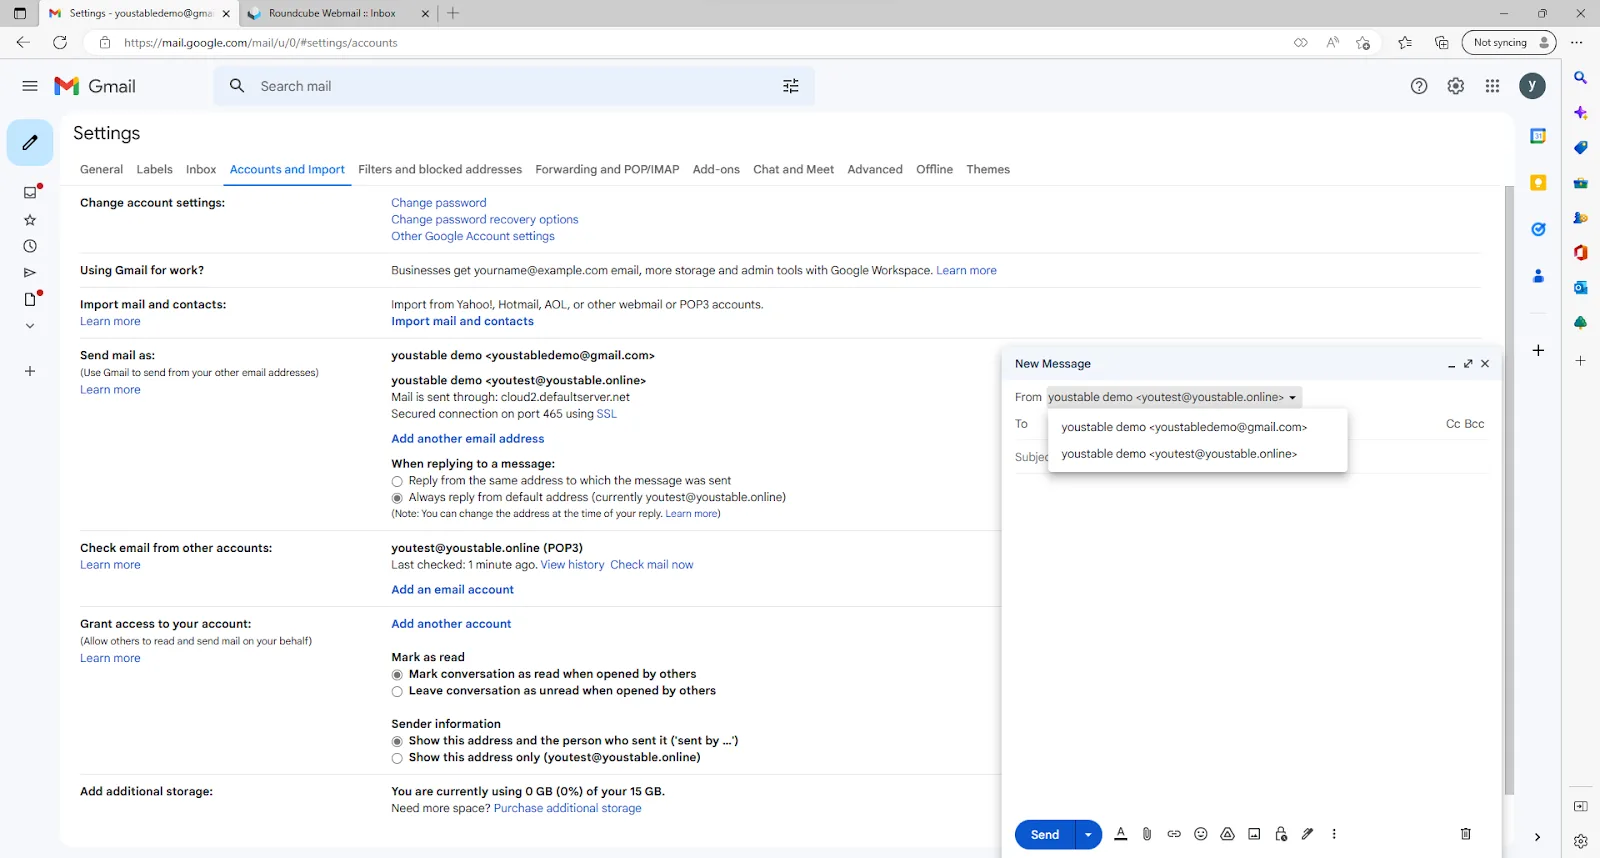Insert files using Drive icon
The height and width of the screenshot is (858, 1600).
click(x=1227, y=834)
